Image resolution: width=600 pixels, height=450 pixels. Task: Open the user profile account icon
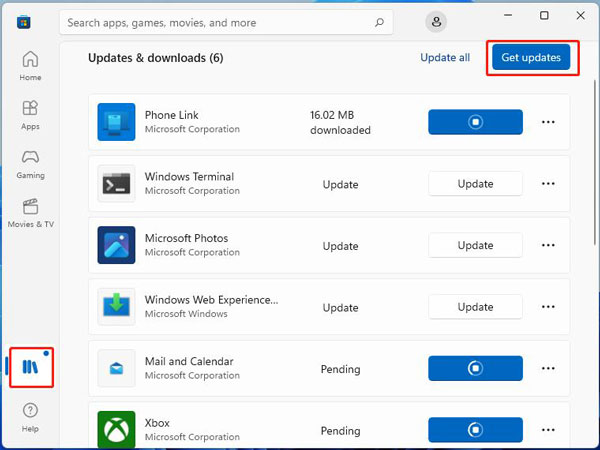pos(436,22)
